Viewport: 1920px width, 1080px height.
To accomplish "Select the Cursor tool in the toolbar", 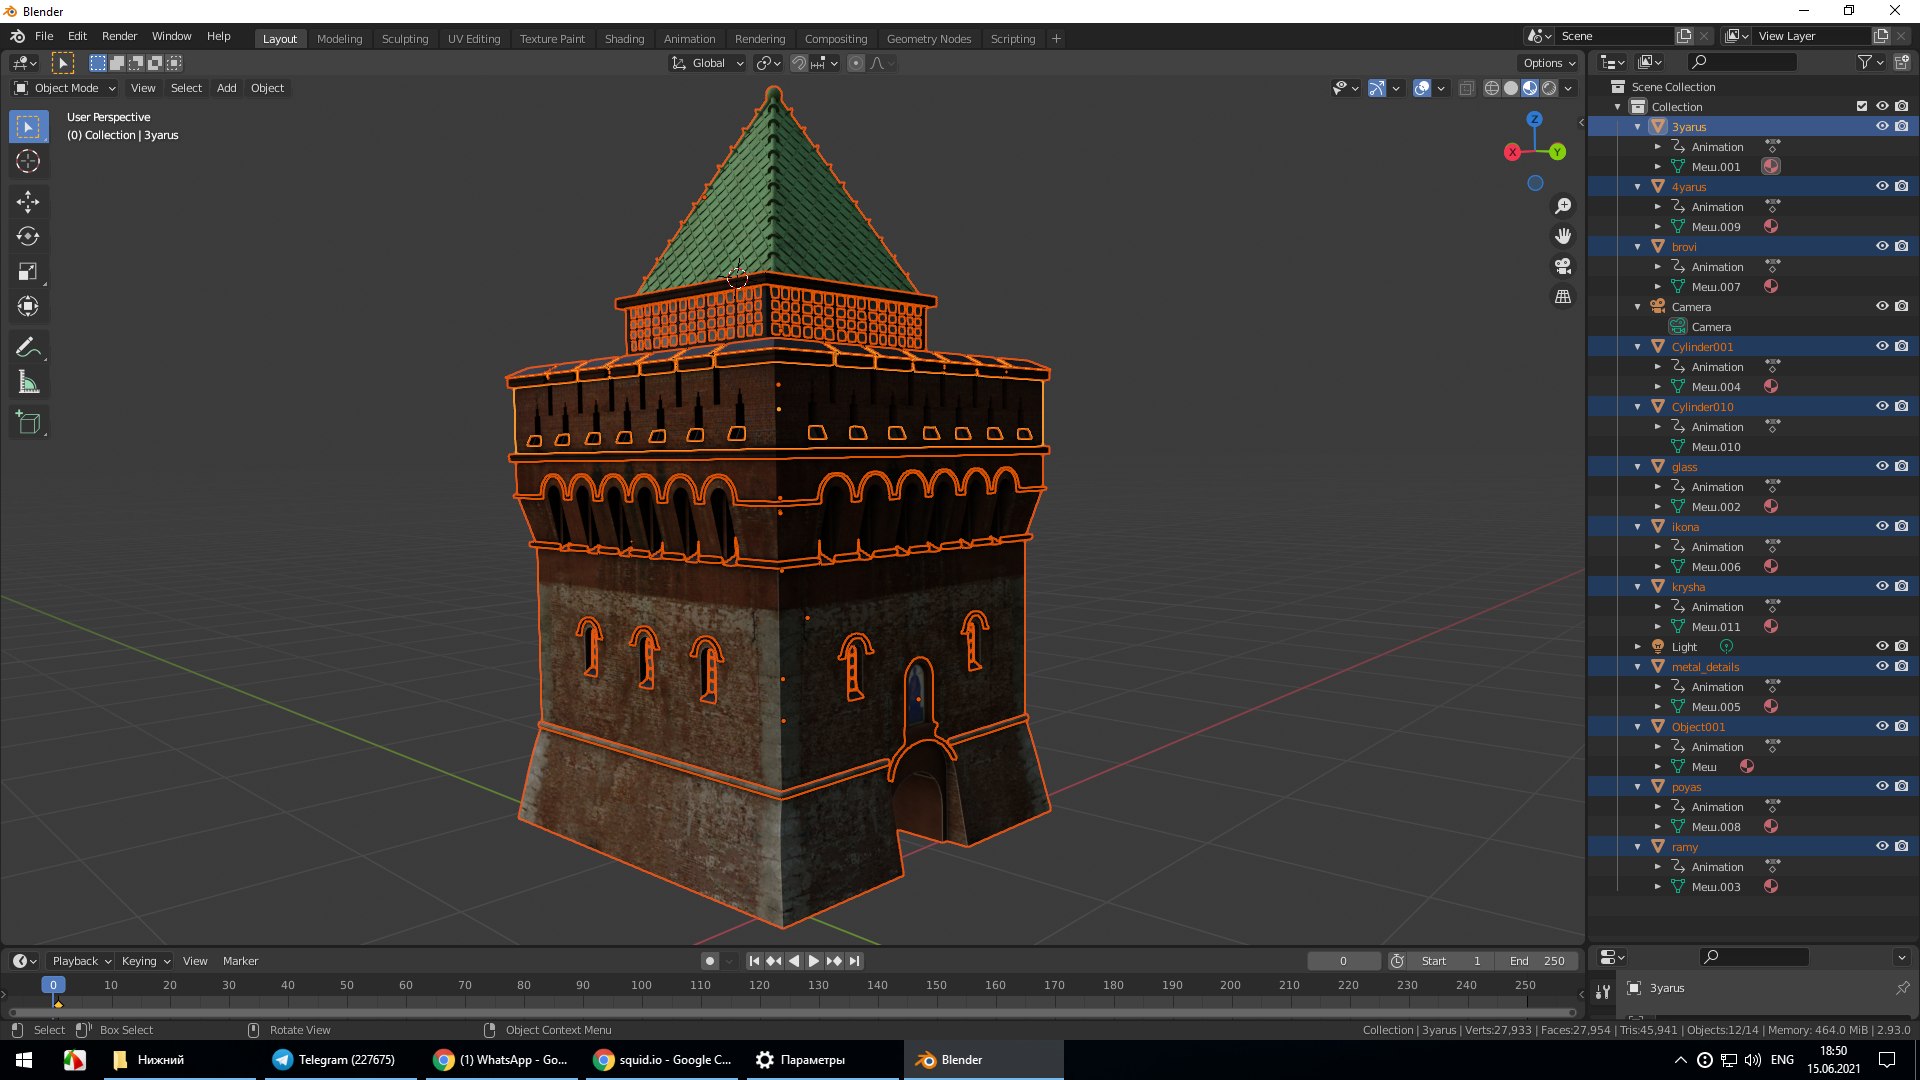I will (x=28, y=161).
